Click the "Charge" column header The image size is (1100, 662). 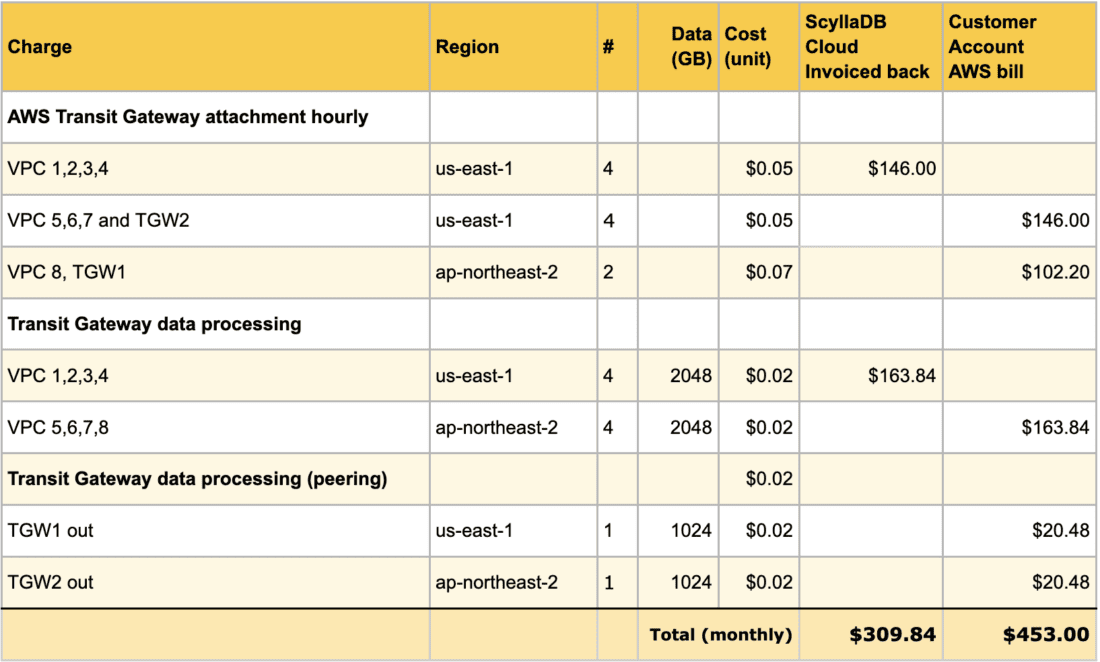[x=215, y=47]
